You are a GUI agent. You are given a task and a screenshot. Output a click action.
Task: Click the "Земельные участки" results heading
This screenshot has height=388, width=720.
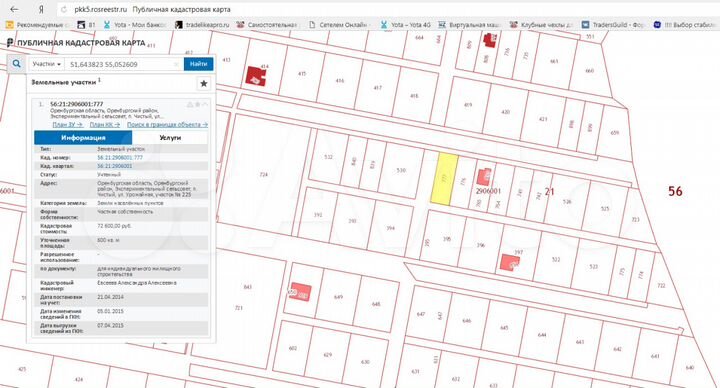(64, 82)
